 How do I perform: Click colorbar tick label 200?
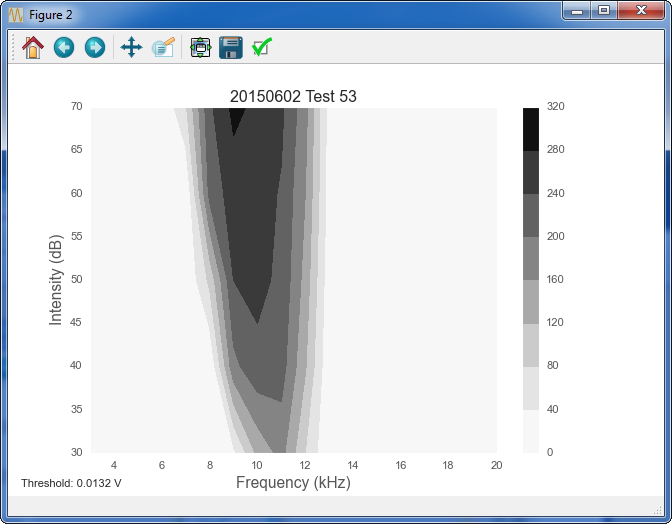[555, 236]
